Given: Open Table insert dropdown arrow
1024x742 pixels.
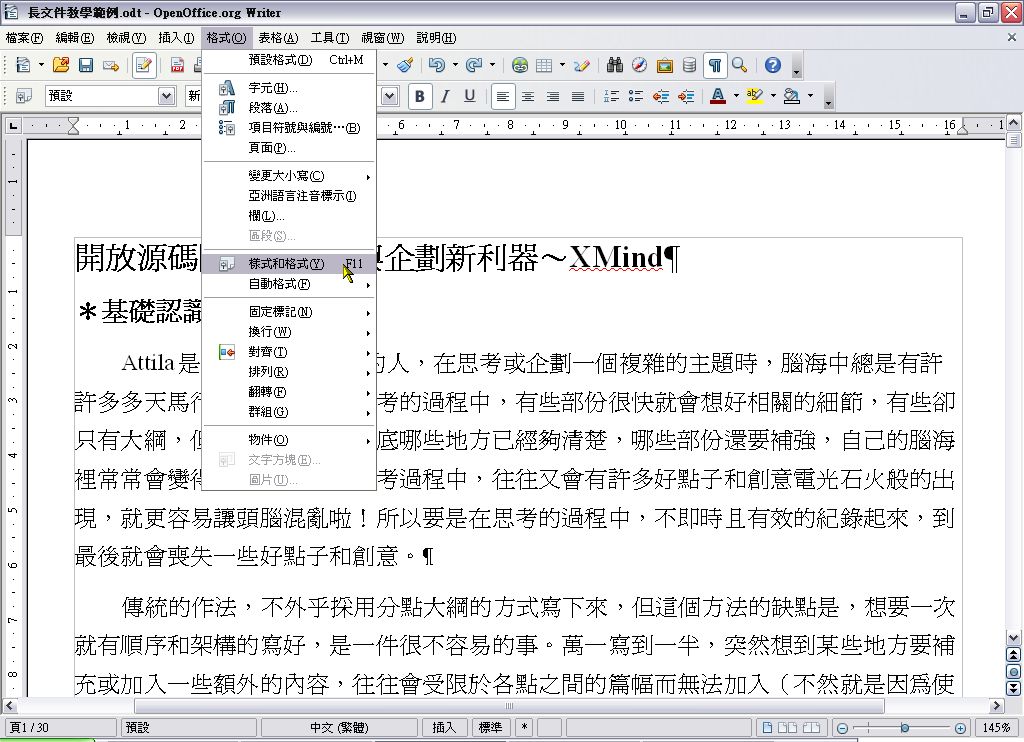Looking at the screenshot, I should pos(562,65).
